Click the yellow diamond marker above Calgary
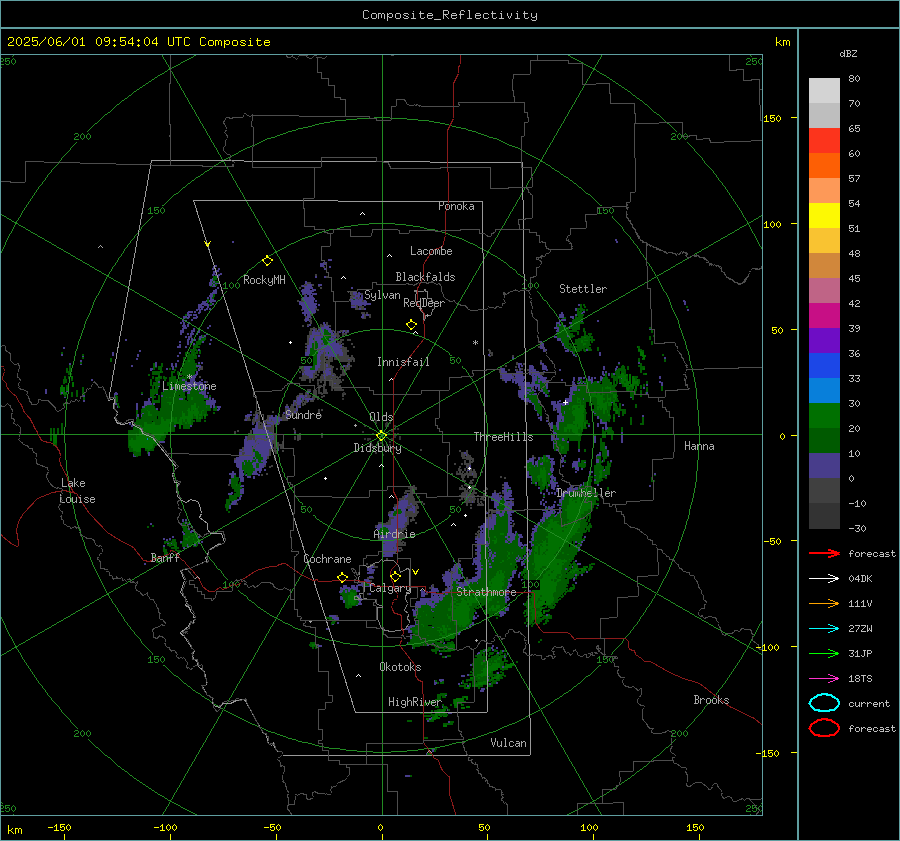Viewport: 900px width, 841px height. (x=395, y=576)
